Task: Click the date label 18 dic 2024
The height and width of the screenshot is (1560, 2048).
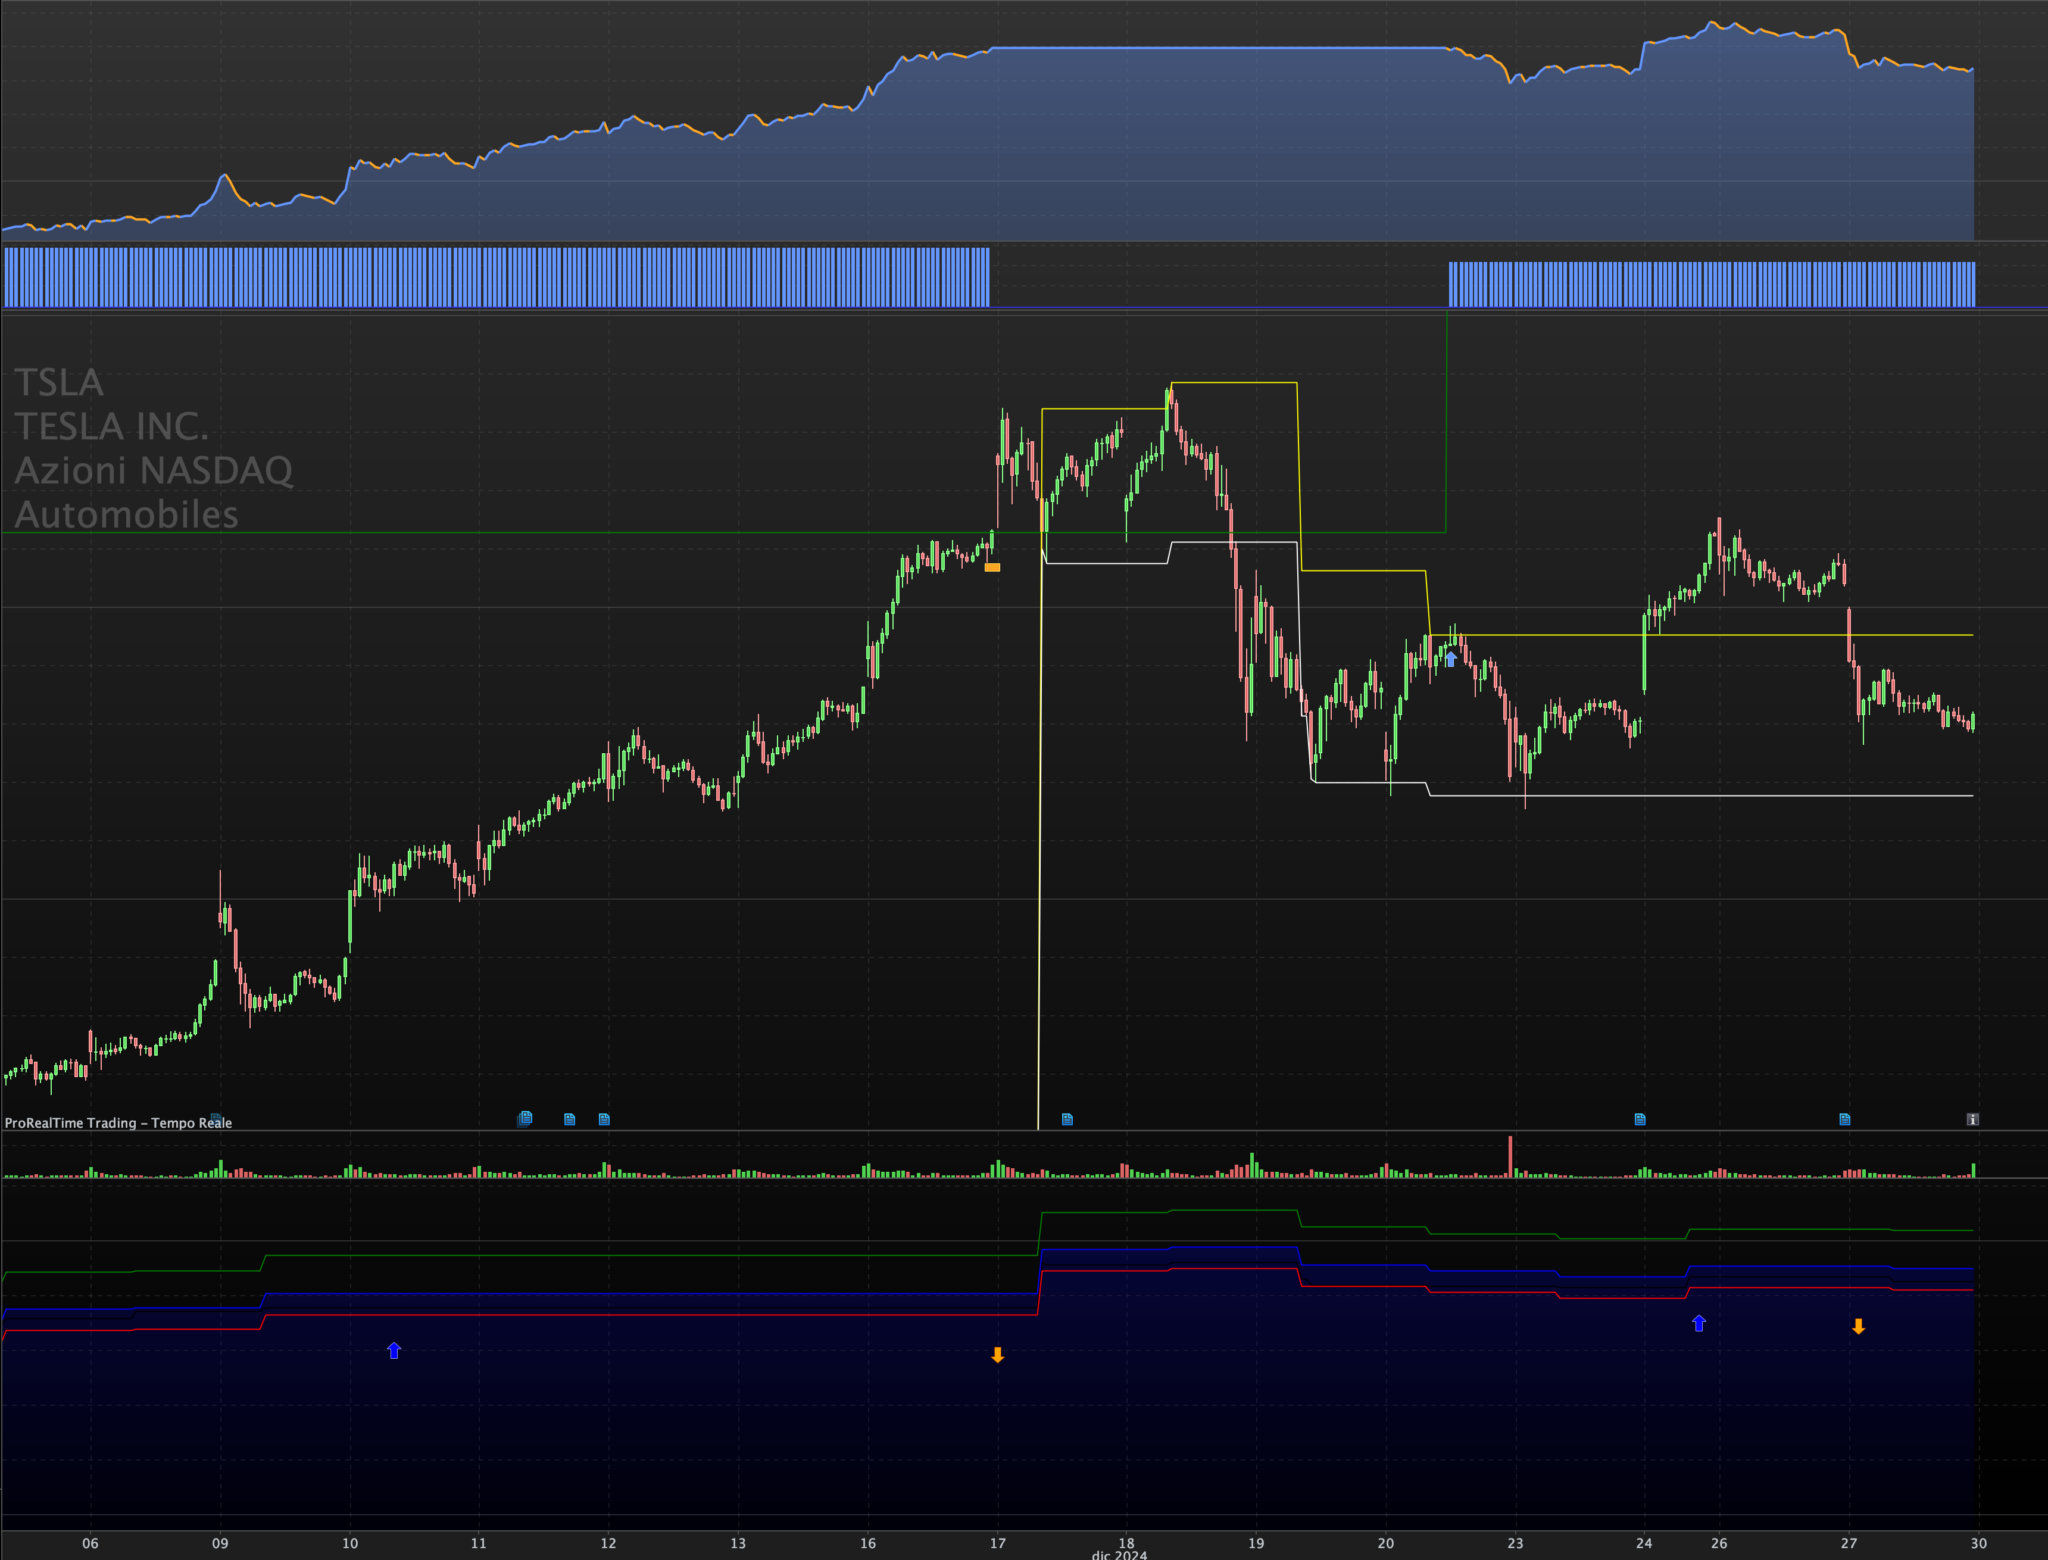Action: point(1126,1546)
